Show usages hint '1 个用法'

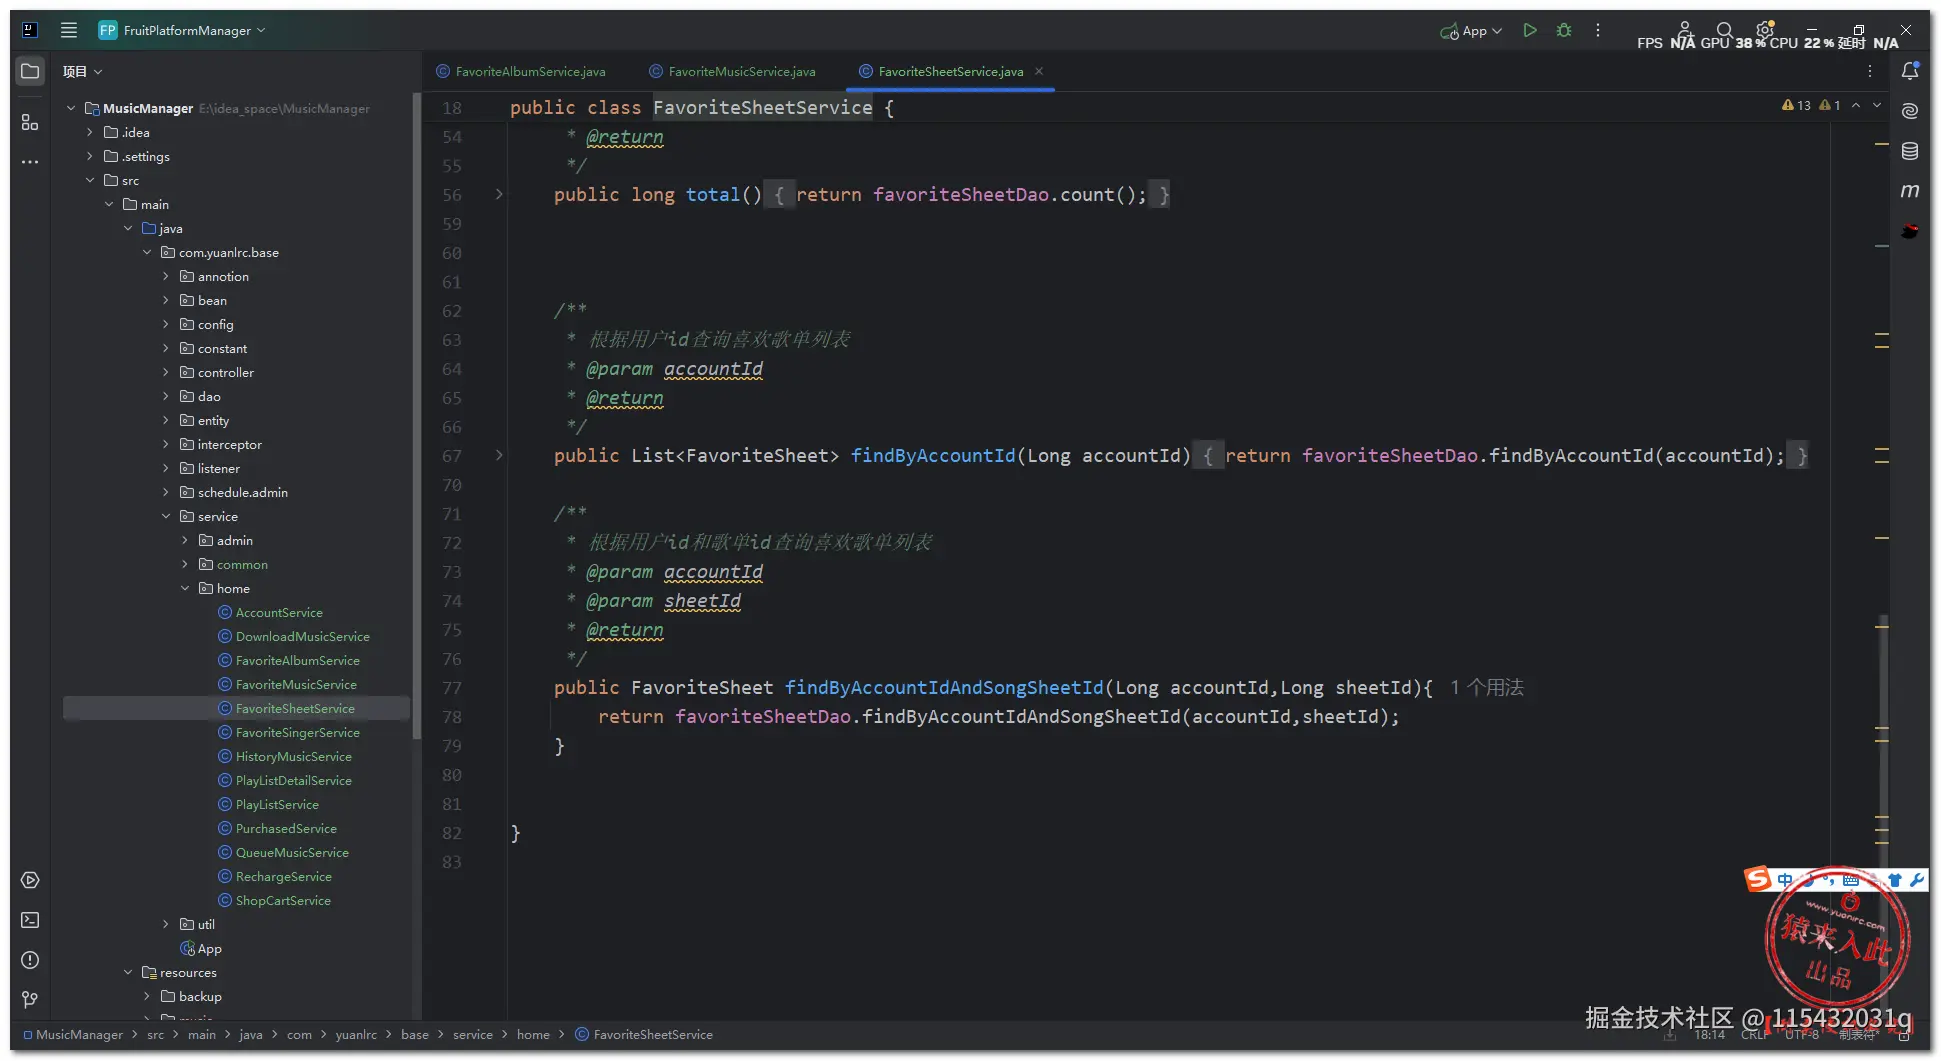[x=1487, y=687]
